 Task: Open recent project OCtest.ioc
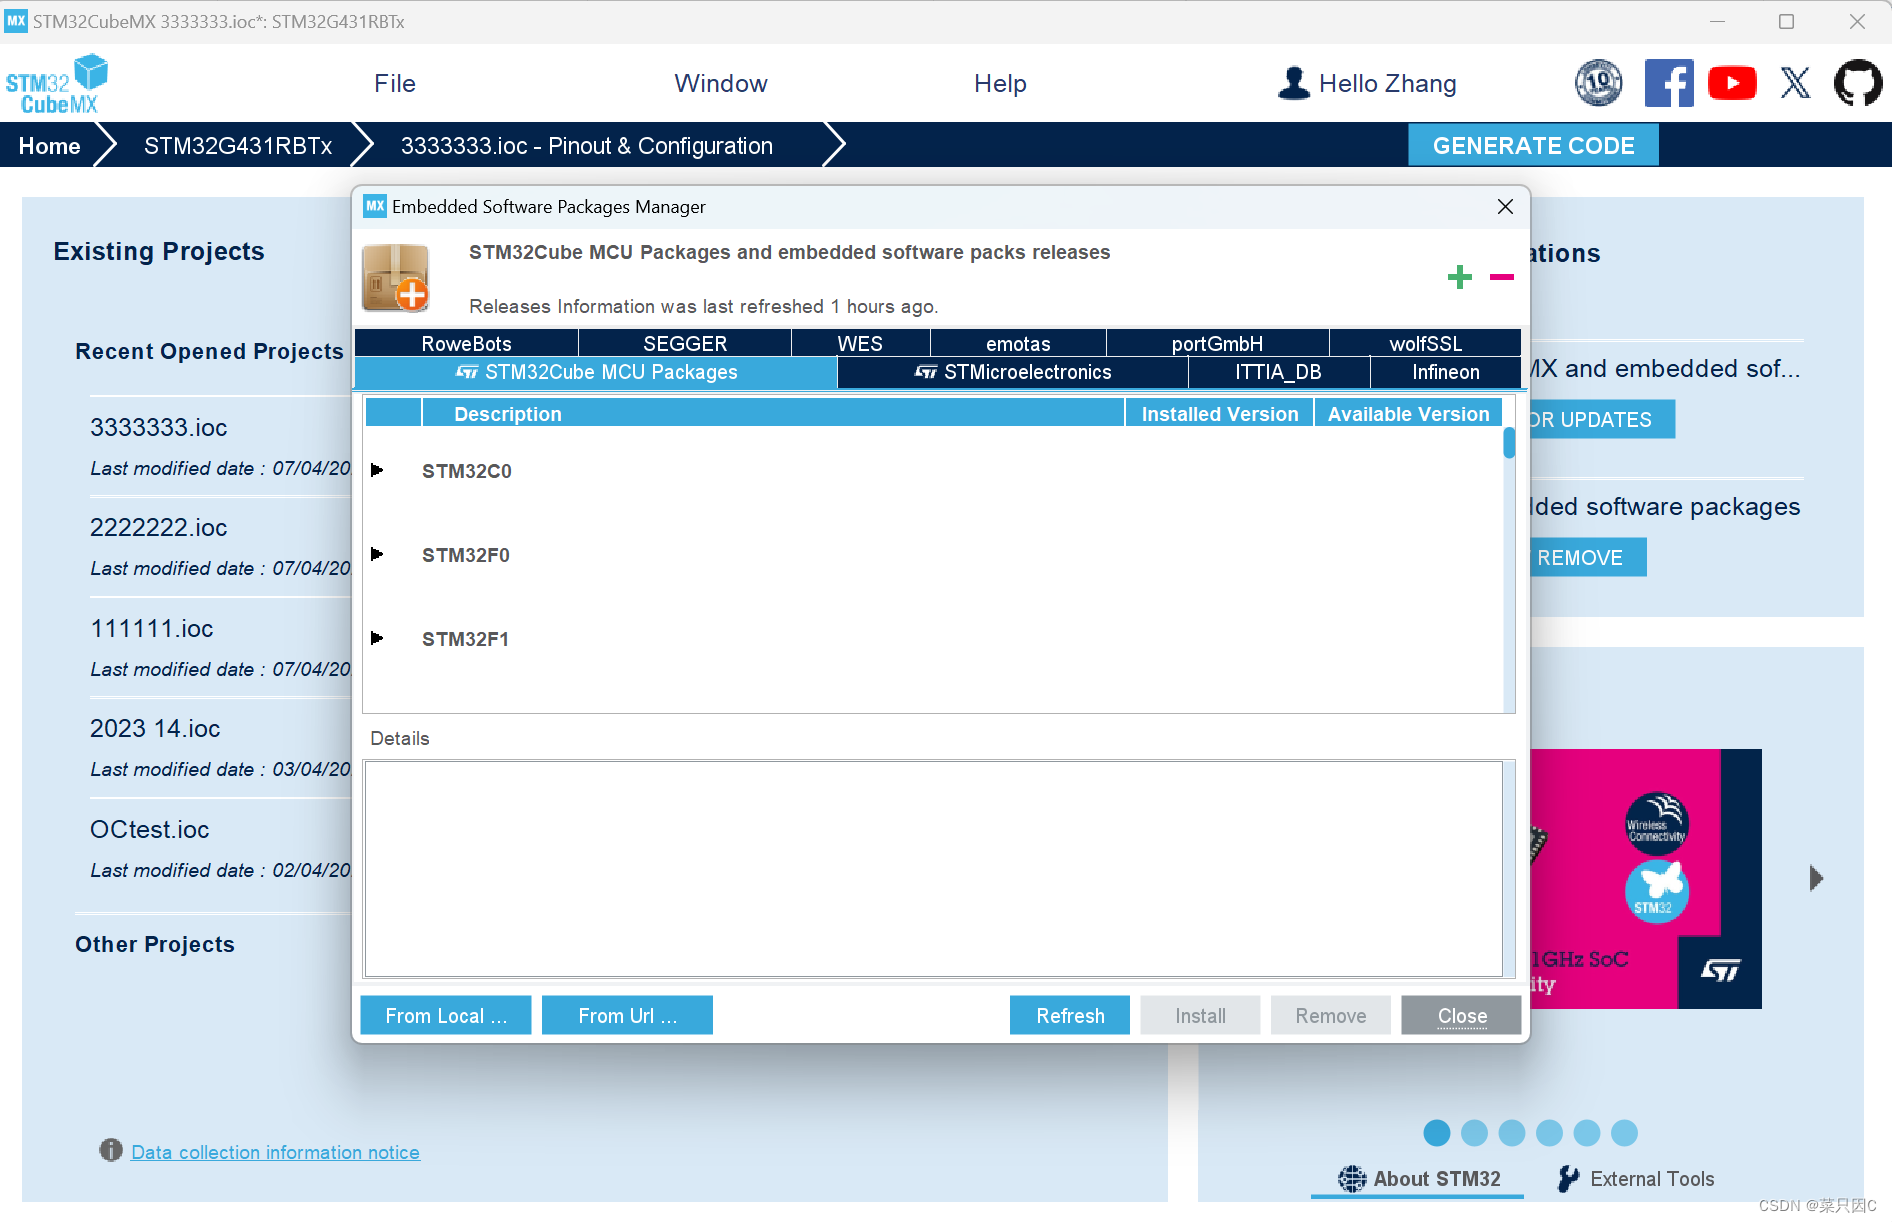(150, 829)
